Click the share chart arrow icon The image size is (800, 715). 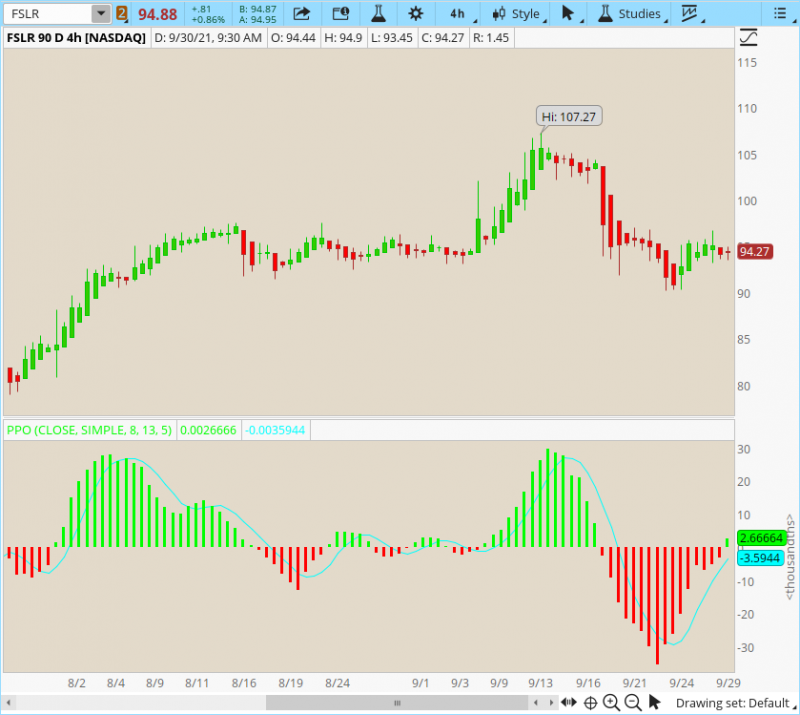300,14
